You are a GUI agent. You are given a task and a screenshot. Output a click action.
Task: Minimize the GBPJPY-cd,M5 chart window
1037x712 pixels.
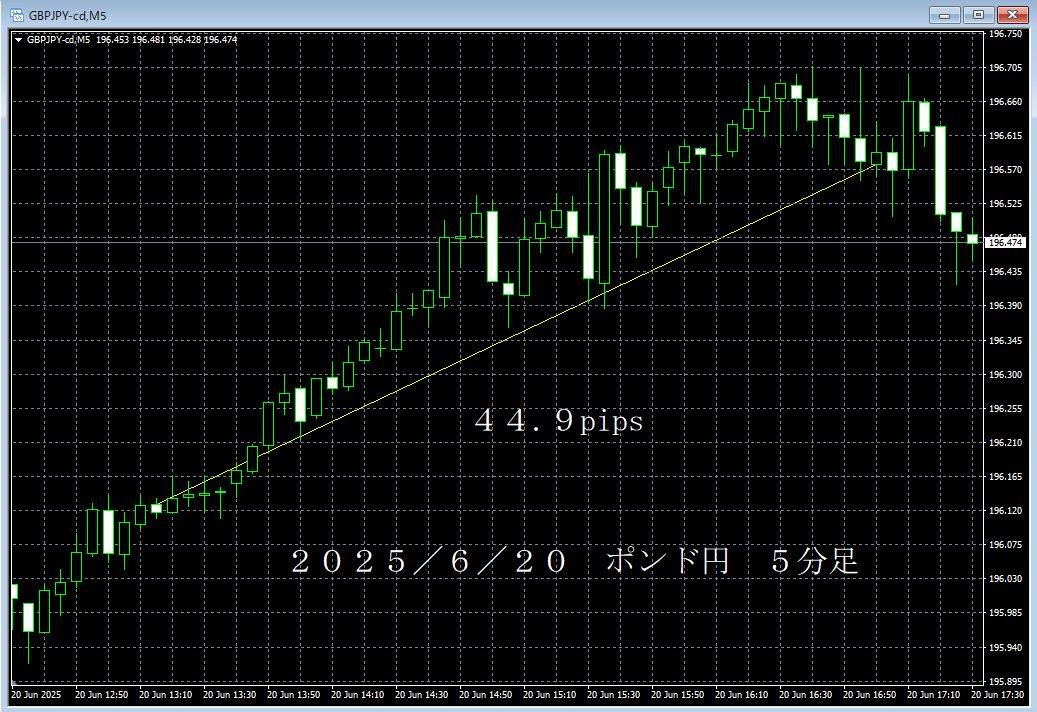[945, 14]
